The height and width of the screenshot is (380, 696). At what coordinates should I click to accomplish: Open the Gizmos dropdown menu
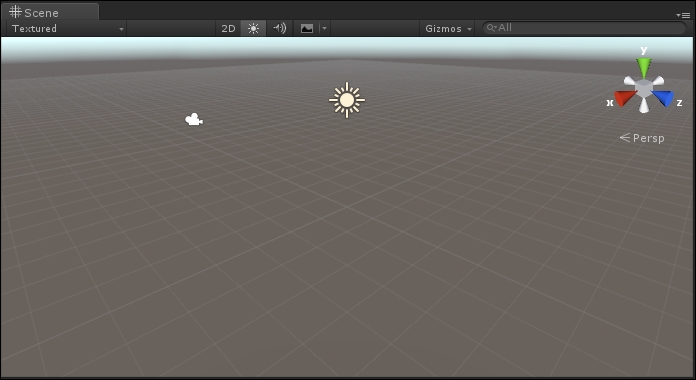point(448,28)
